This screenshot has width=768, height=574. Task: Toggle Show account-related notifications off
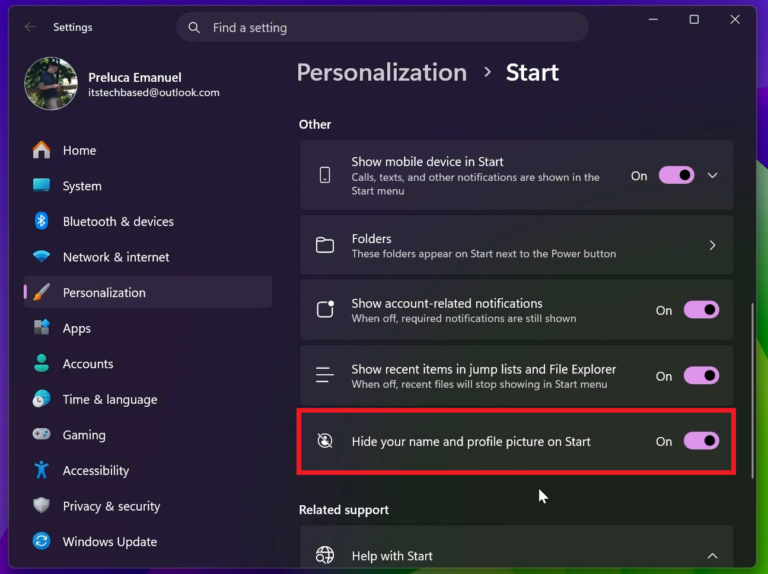701,310
